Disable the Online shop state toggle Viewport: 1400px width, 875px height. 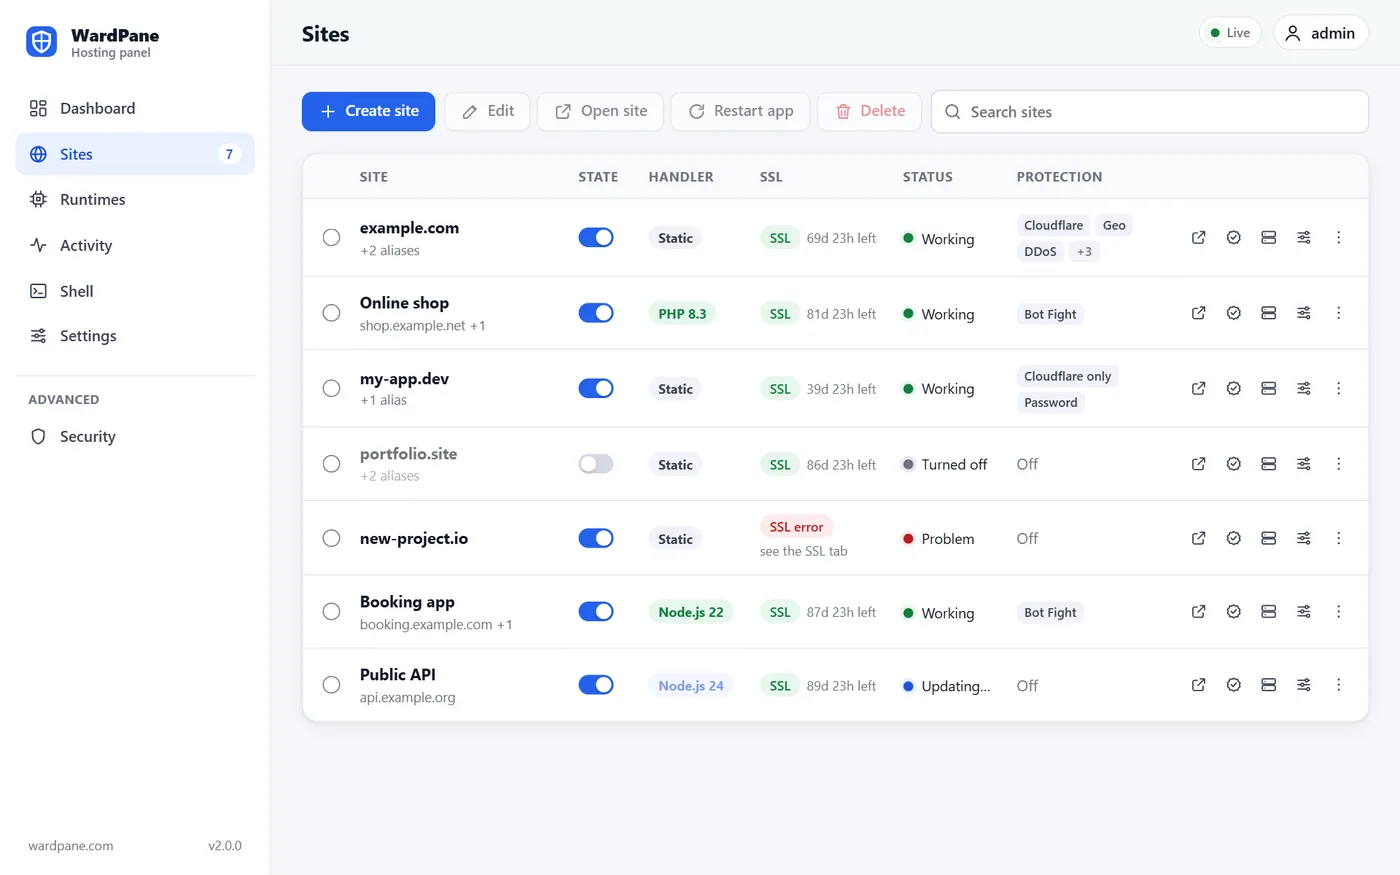tap(596, 313)
